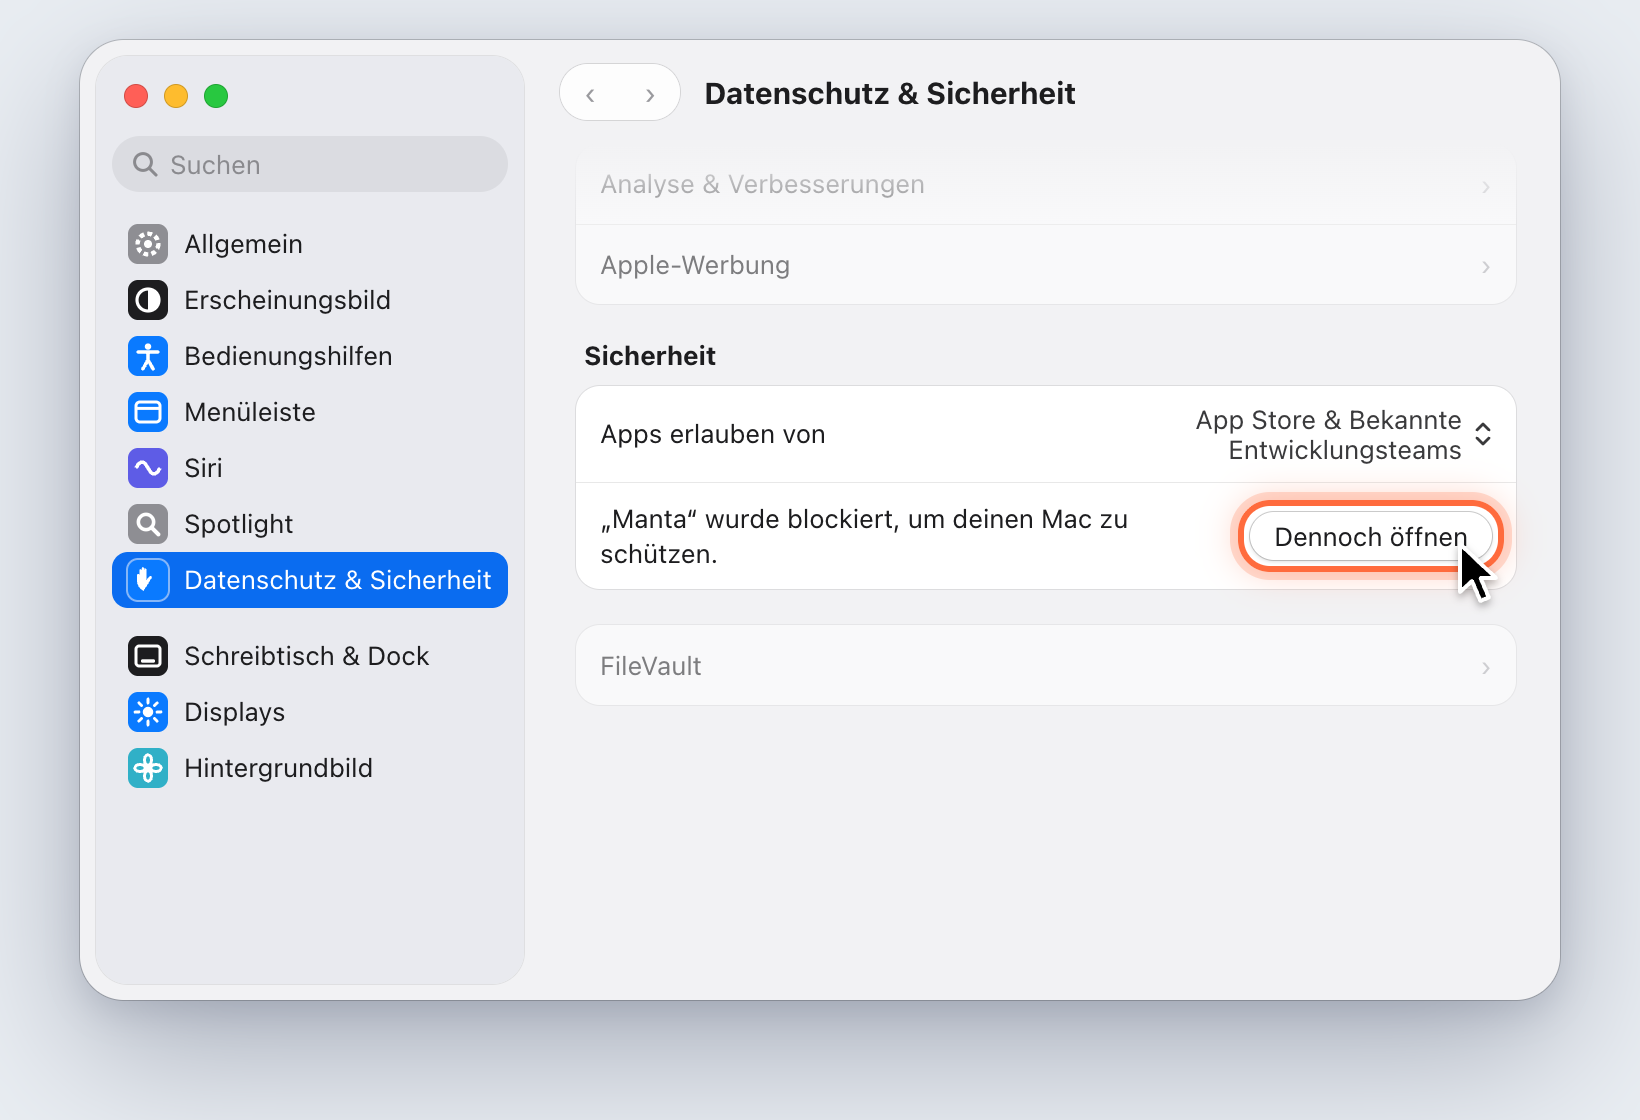Open Analyse & Verbesserungen settings row
1640x1120 pixels.
1046,187
